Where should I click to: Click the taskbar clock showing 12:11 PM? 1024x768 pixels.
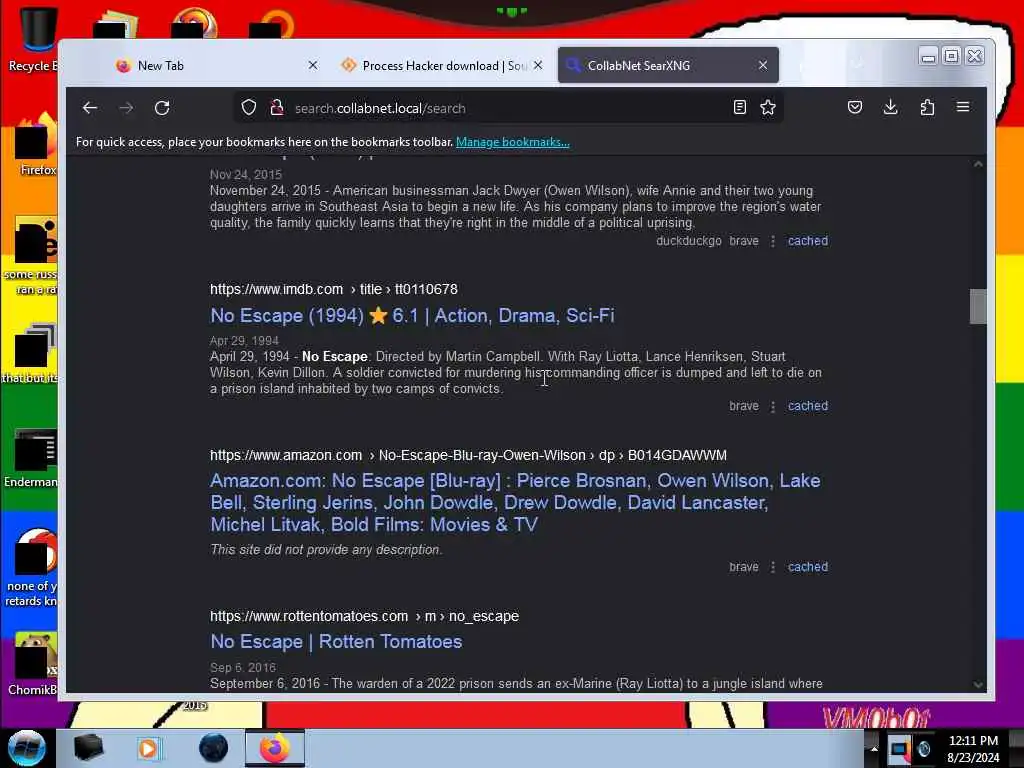pyautogui.click(x=973, y=749)
